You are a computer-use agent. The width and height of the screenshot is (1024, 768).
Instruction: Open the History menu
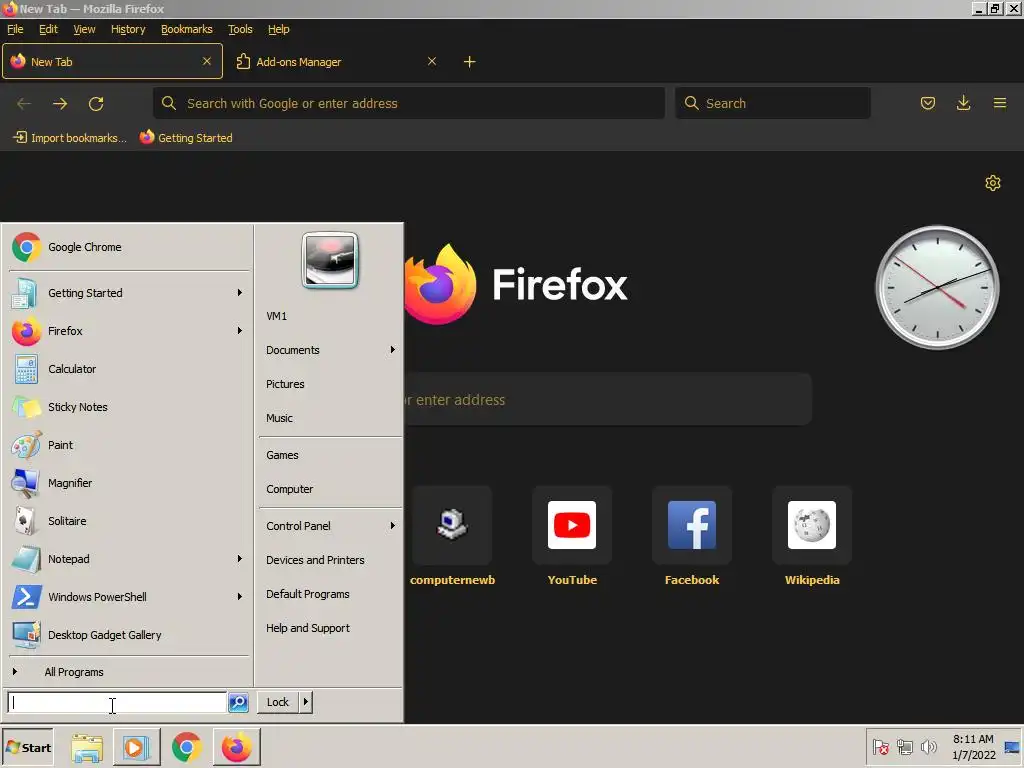(x=128, y=29)
